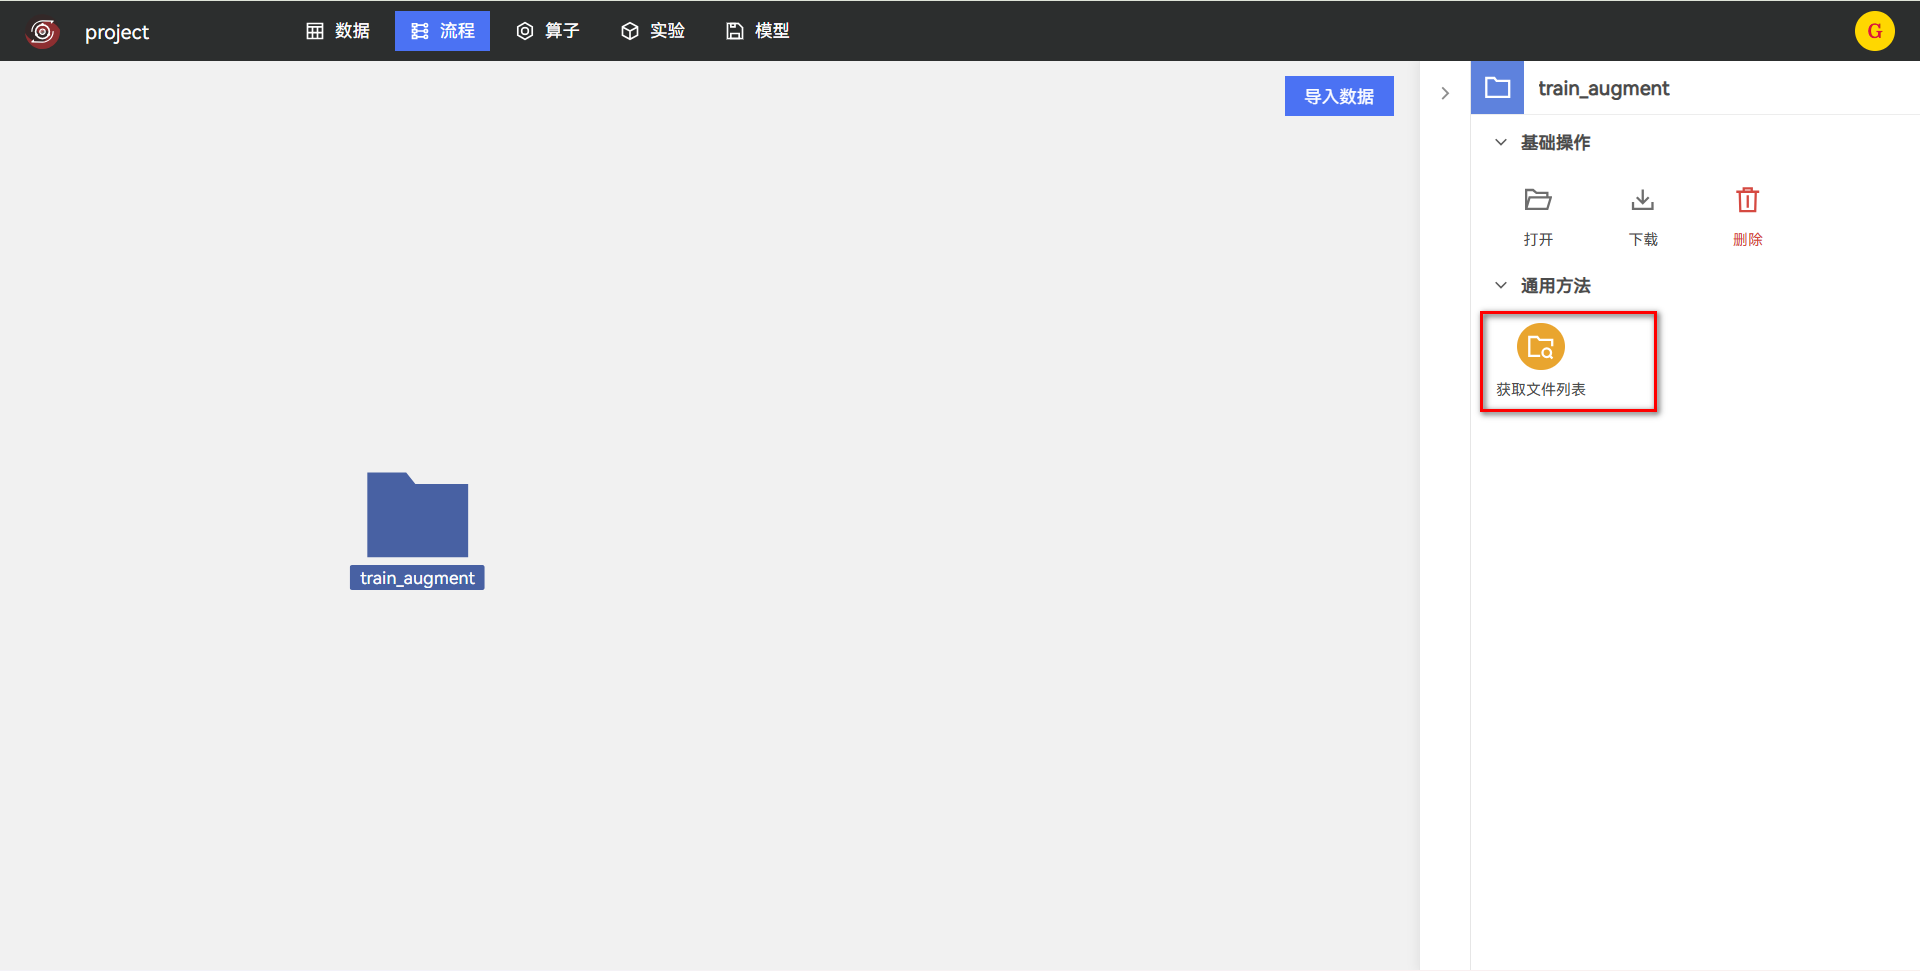Open the 数据 tab
This screenshot has height=971, width=1920.
(338, 31)
